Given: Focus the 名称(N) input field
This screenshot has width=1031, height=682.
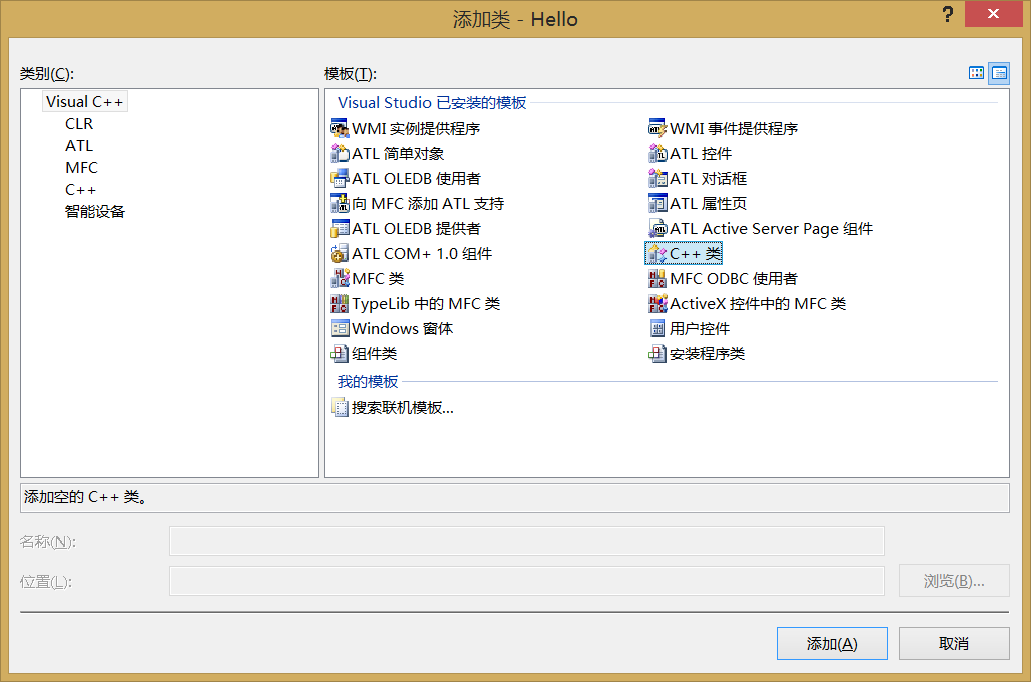Looking at the screenshot, I should [526, 541].
